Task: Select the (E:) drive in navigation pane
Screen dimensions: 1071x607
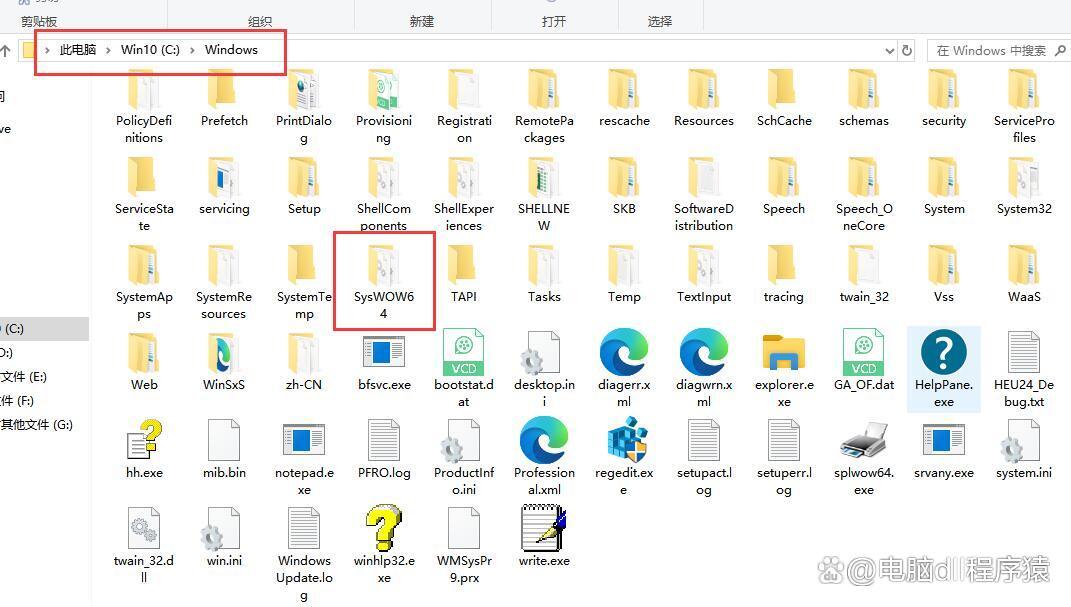Action: pyautogui.click(x=24, y=377)
